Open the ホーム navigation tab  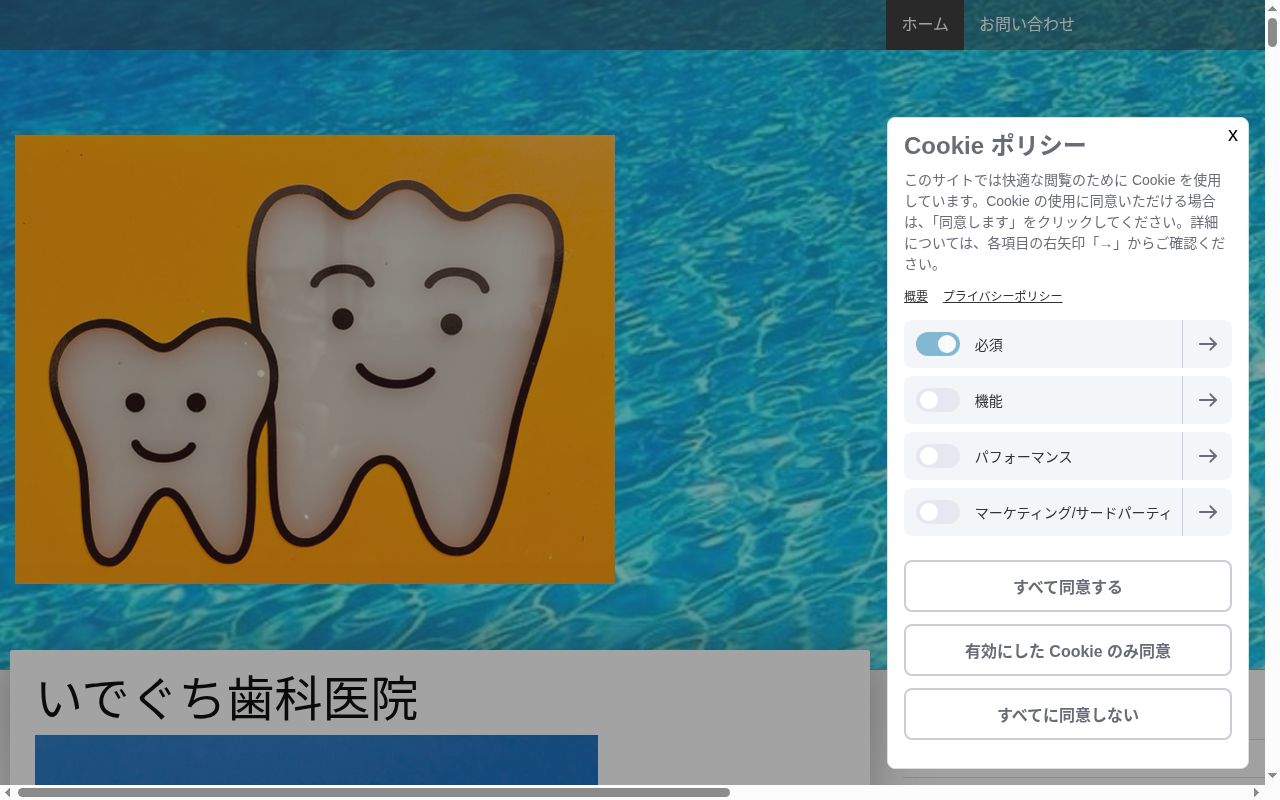click(x=925, y=25)
